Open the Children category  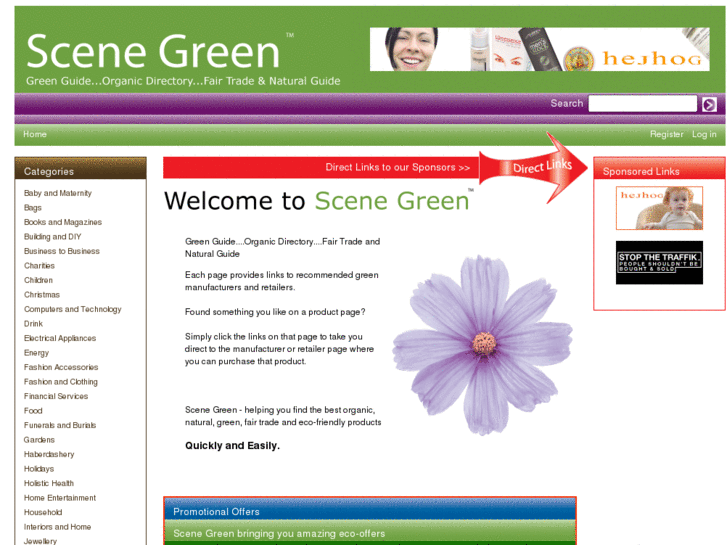click(38, 280)
